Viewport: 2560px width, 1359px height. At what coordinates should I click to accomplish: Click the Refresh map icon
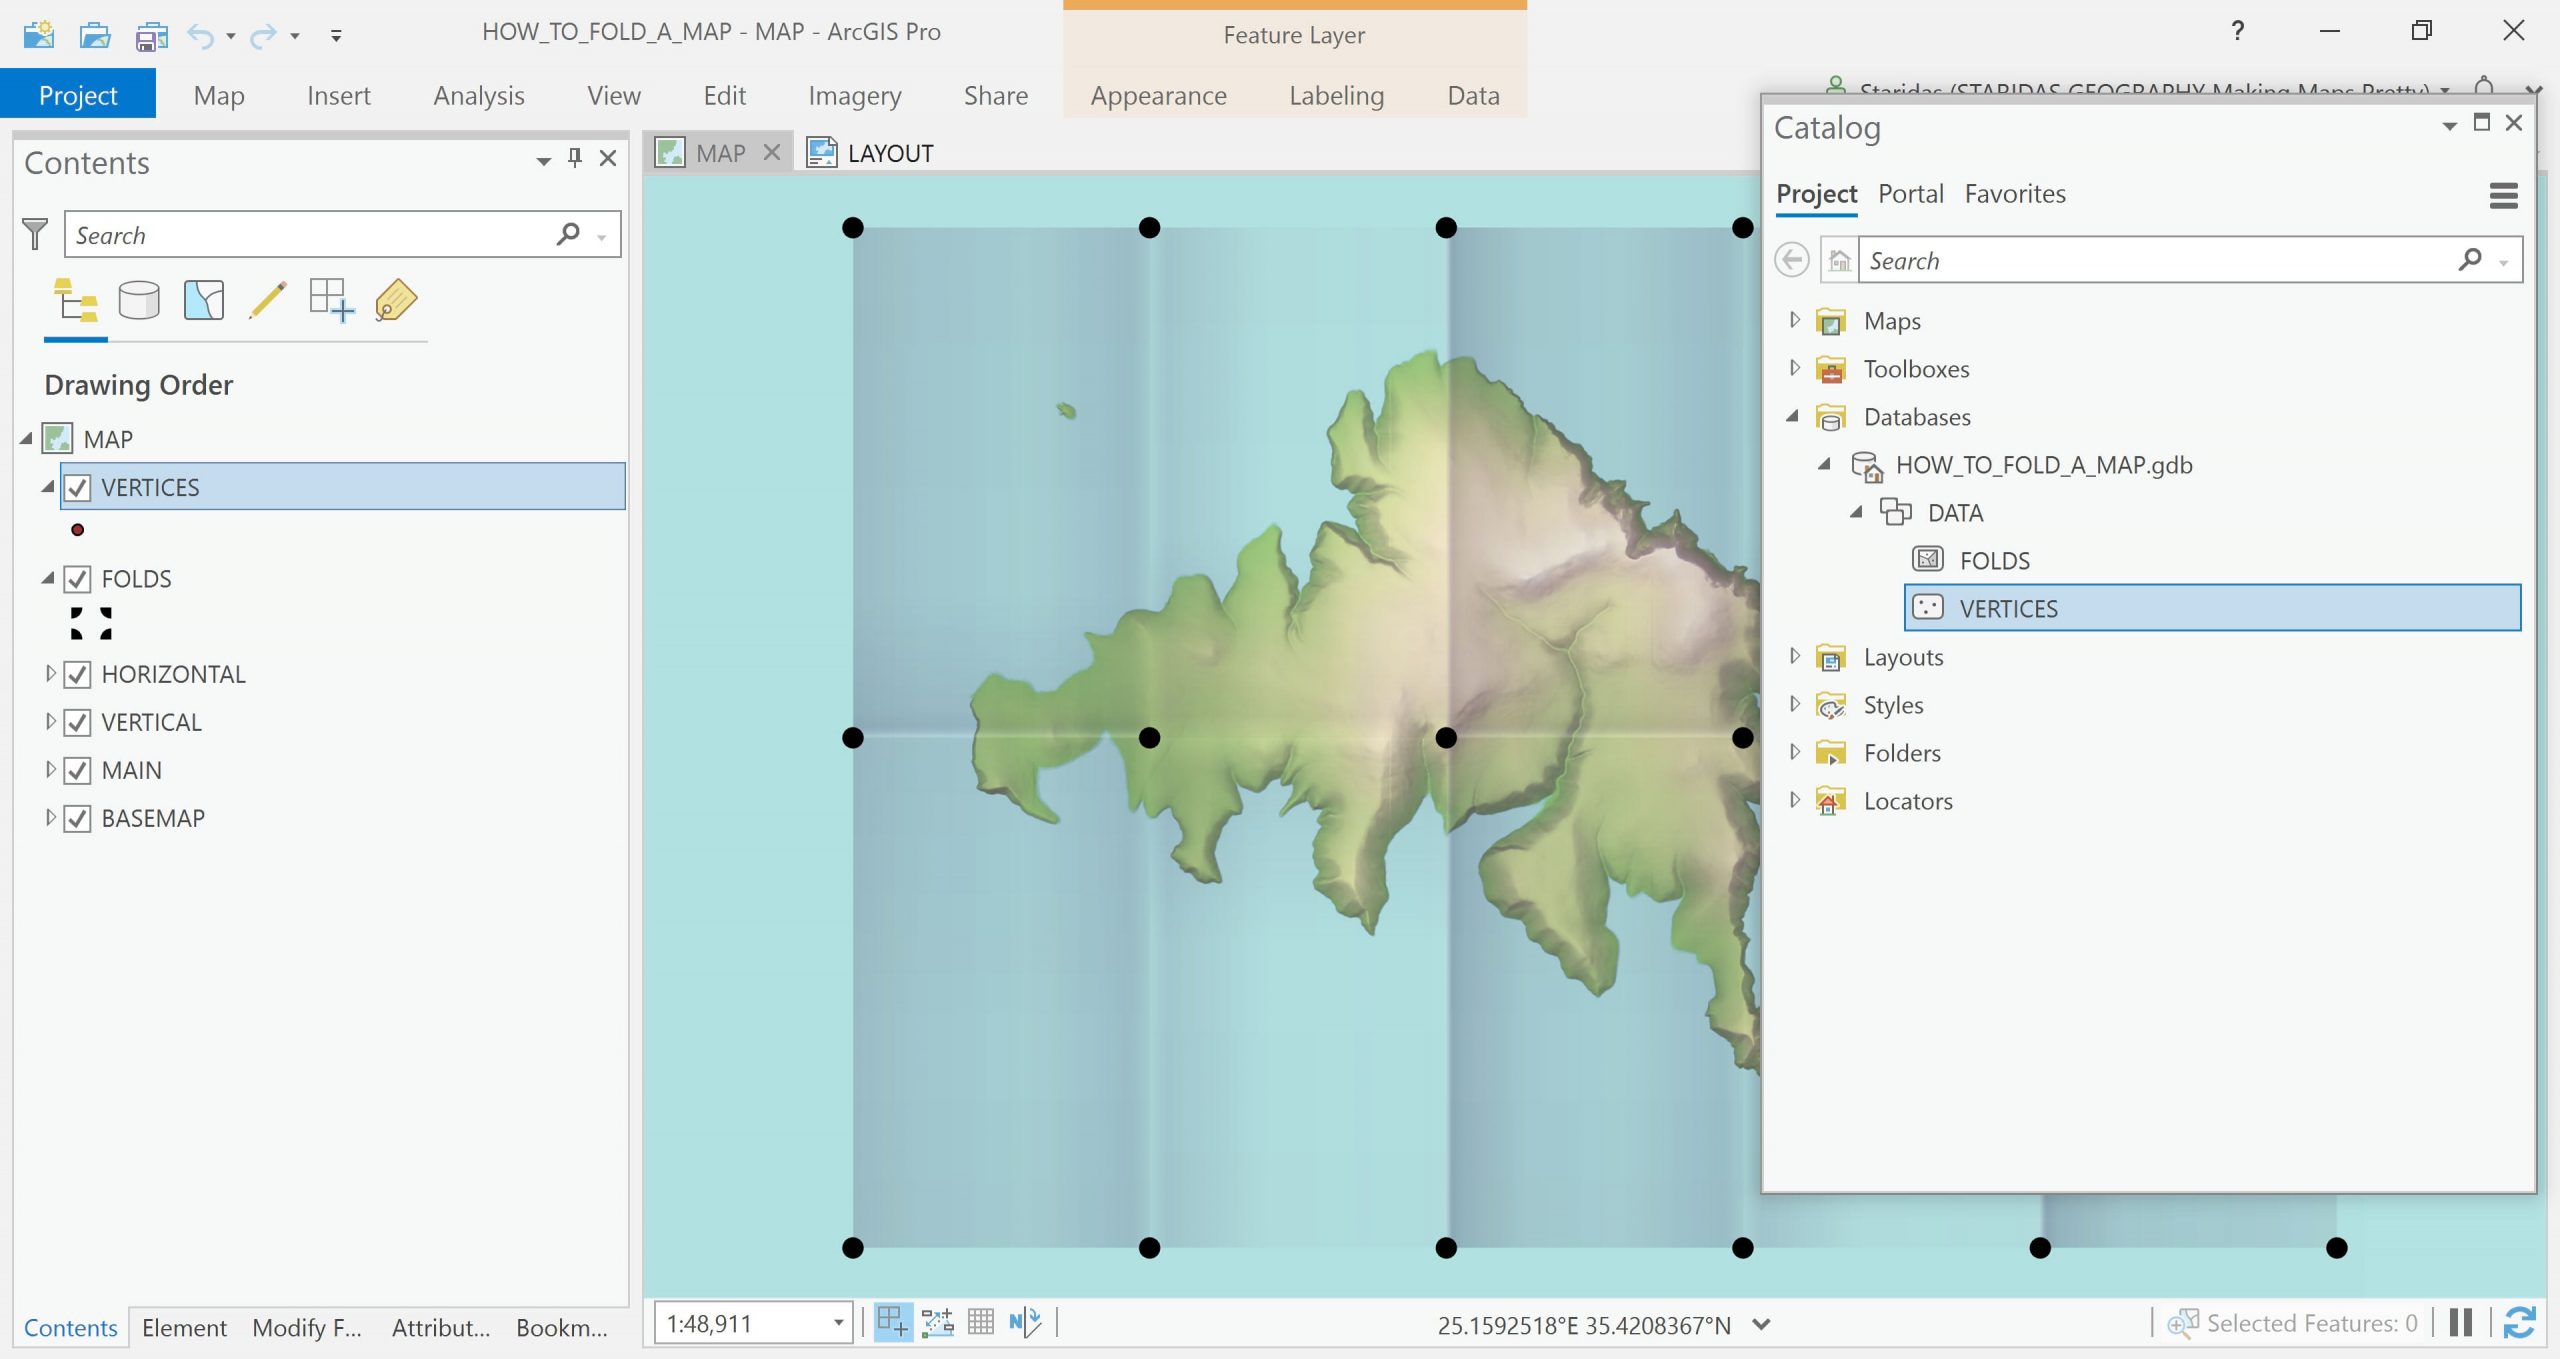click(x=2518, y=1323)
